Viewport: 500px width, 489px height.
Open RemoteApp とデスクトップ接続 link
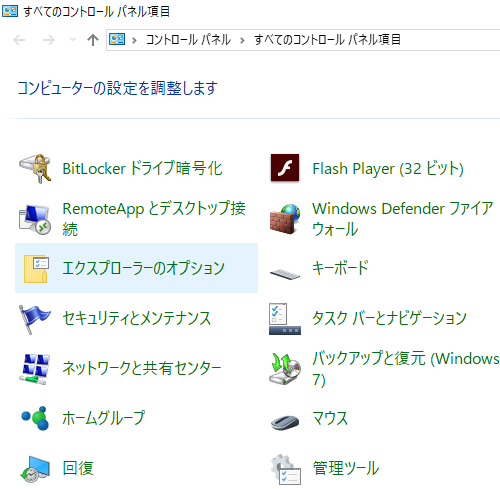coord(154,219)
